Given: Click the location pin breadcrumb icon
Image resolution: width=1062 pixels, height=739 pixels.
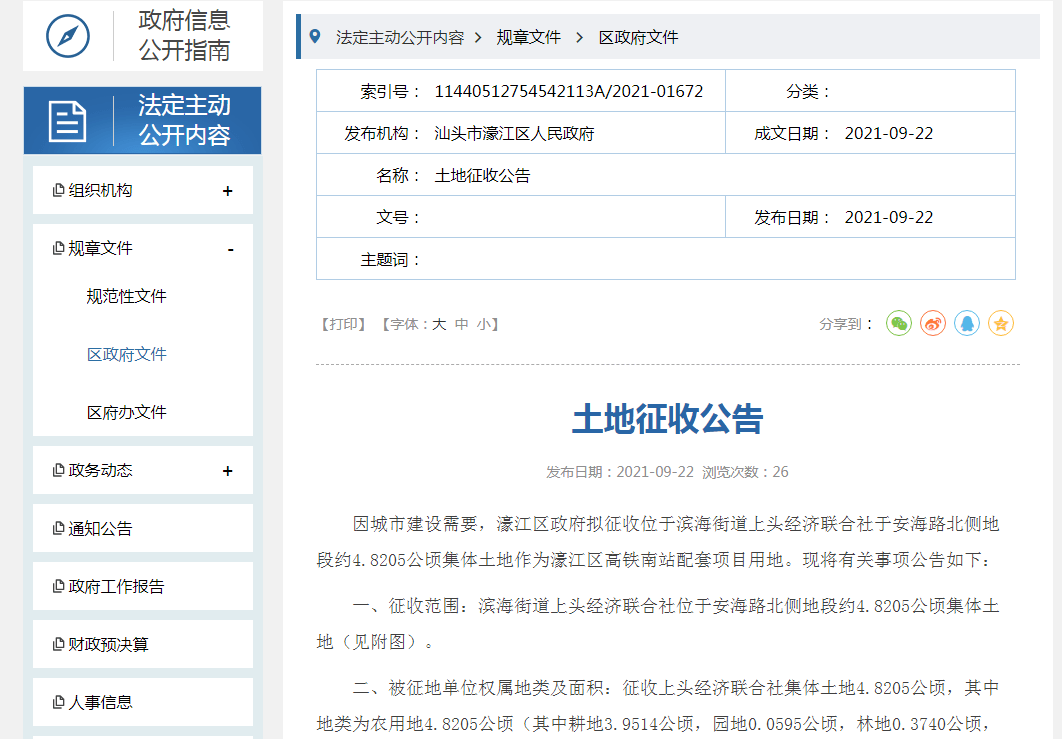Looking at the screenshot, I should [x=315, y=37].
